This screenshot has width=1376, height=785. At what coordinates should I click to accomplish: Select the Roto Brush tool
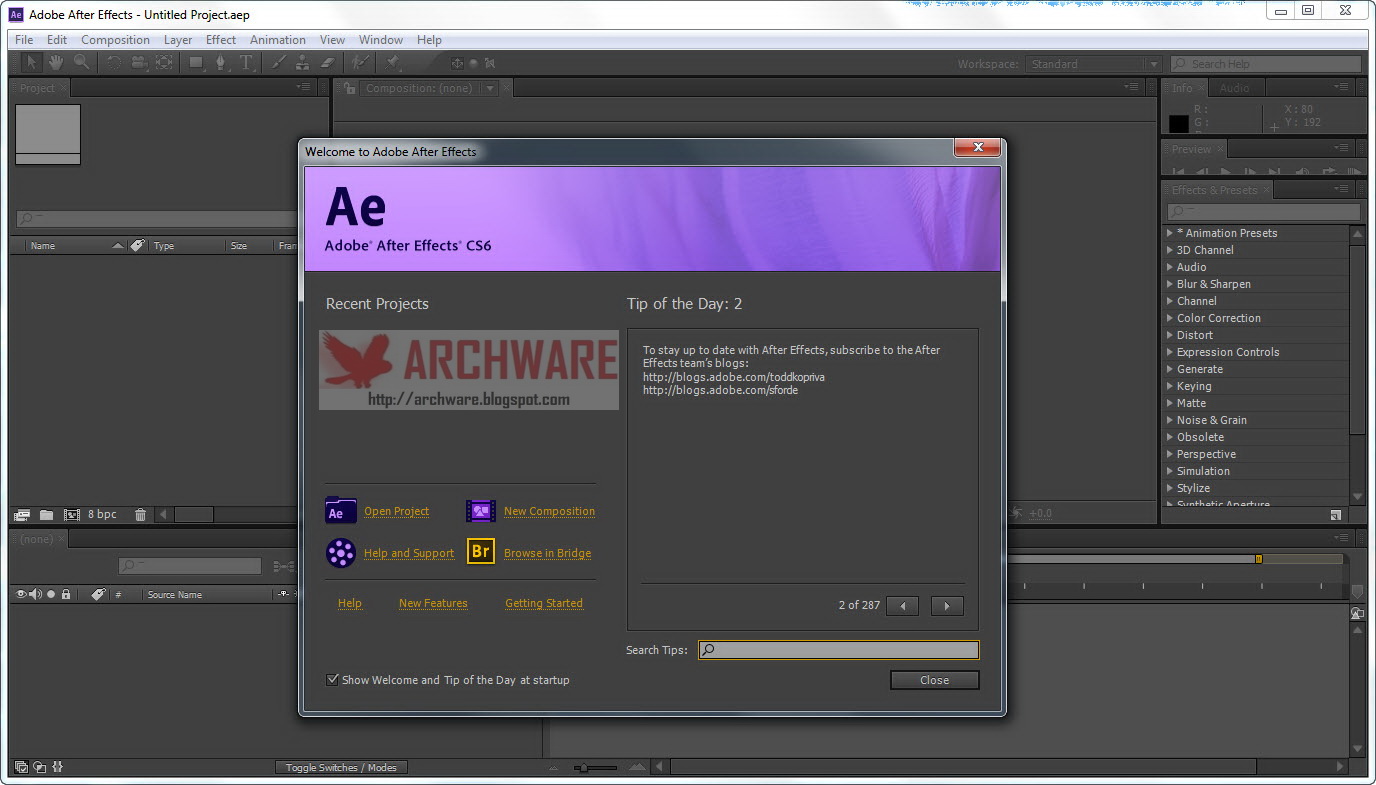[360, 63]
